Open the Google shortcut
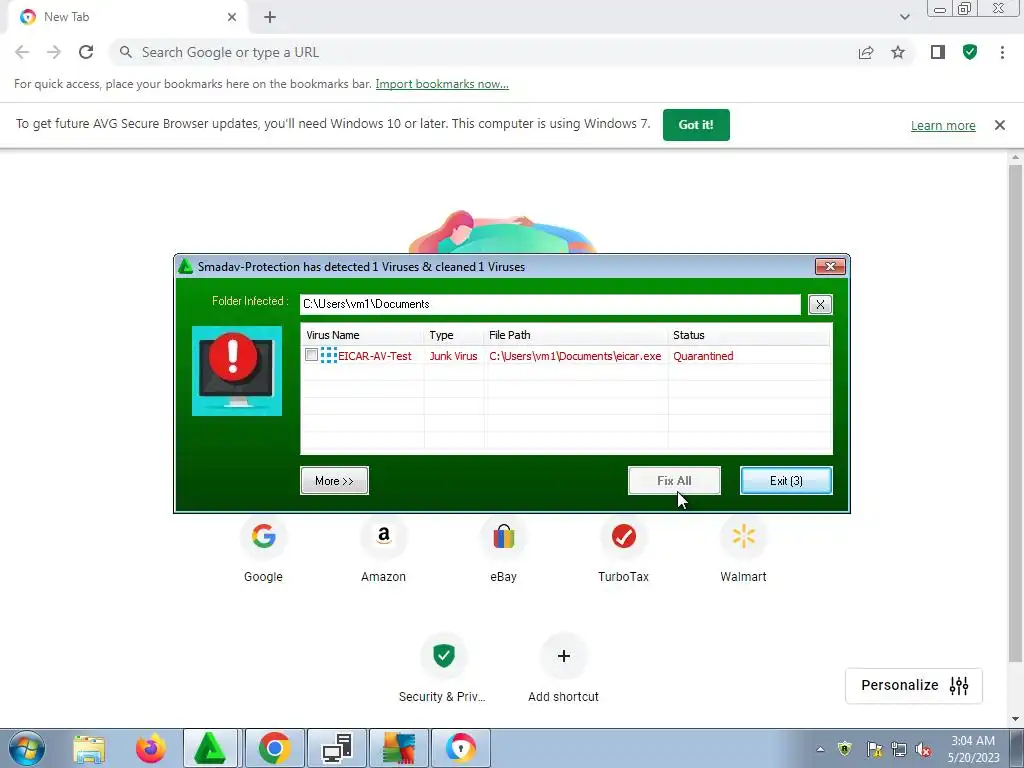 263,549
